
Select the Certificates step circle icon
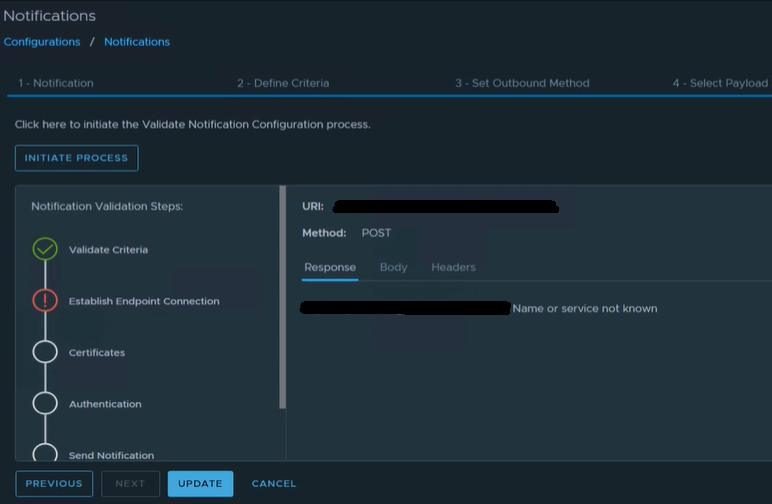coord(45,352)
